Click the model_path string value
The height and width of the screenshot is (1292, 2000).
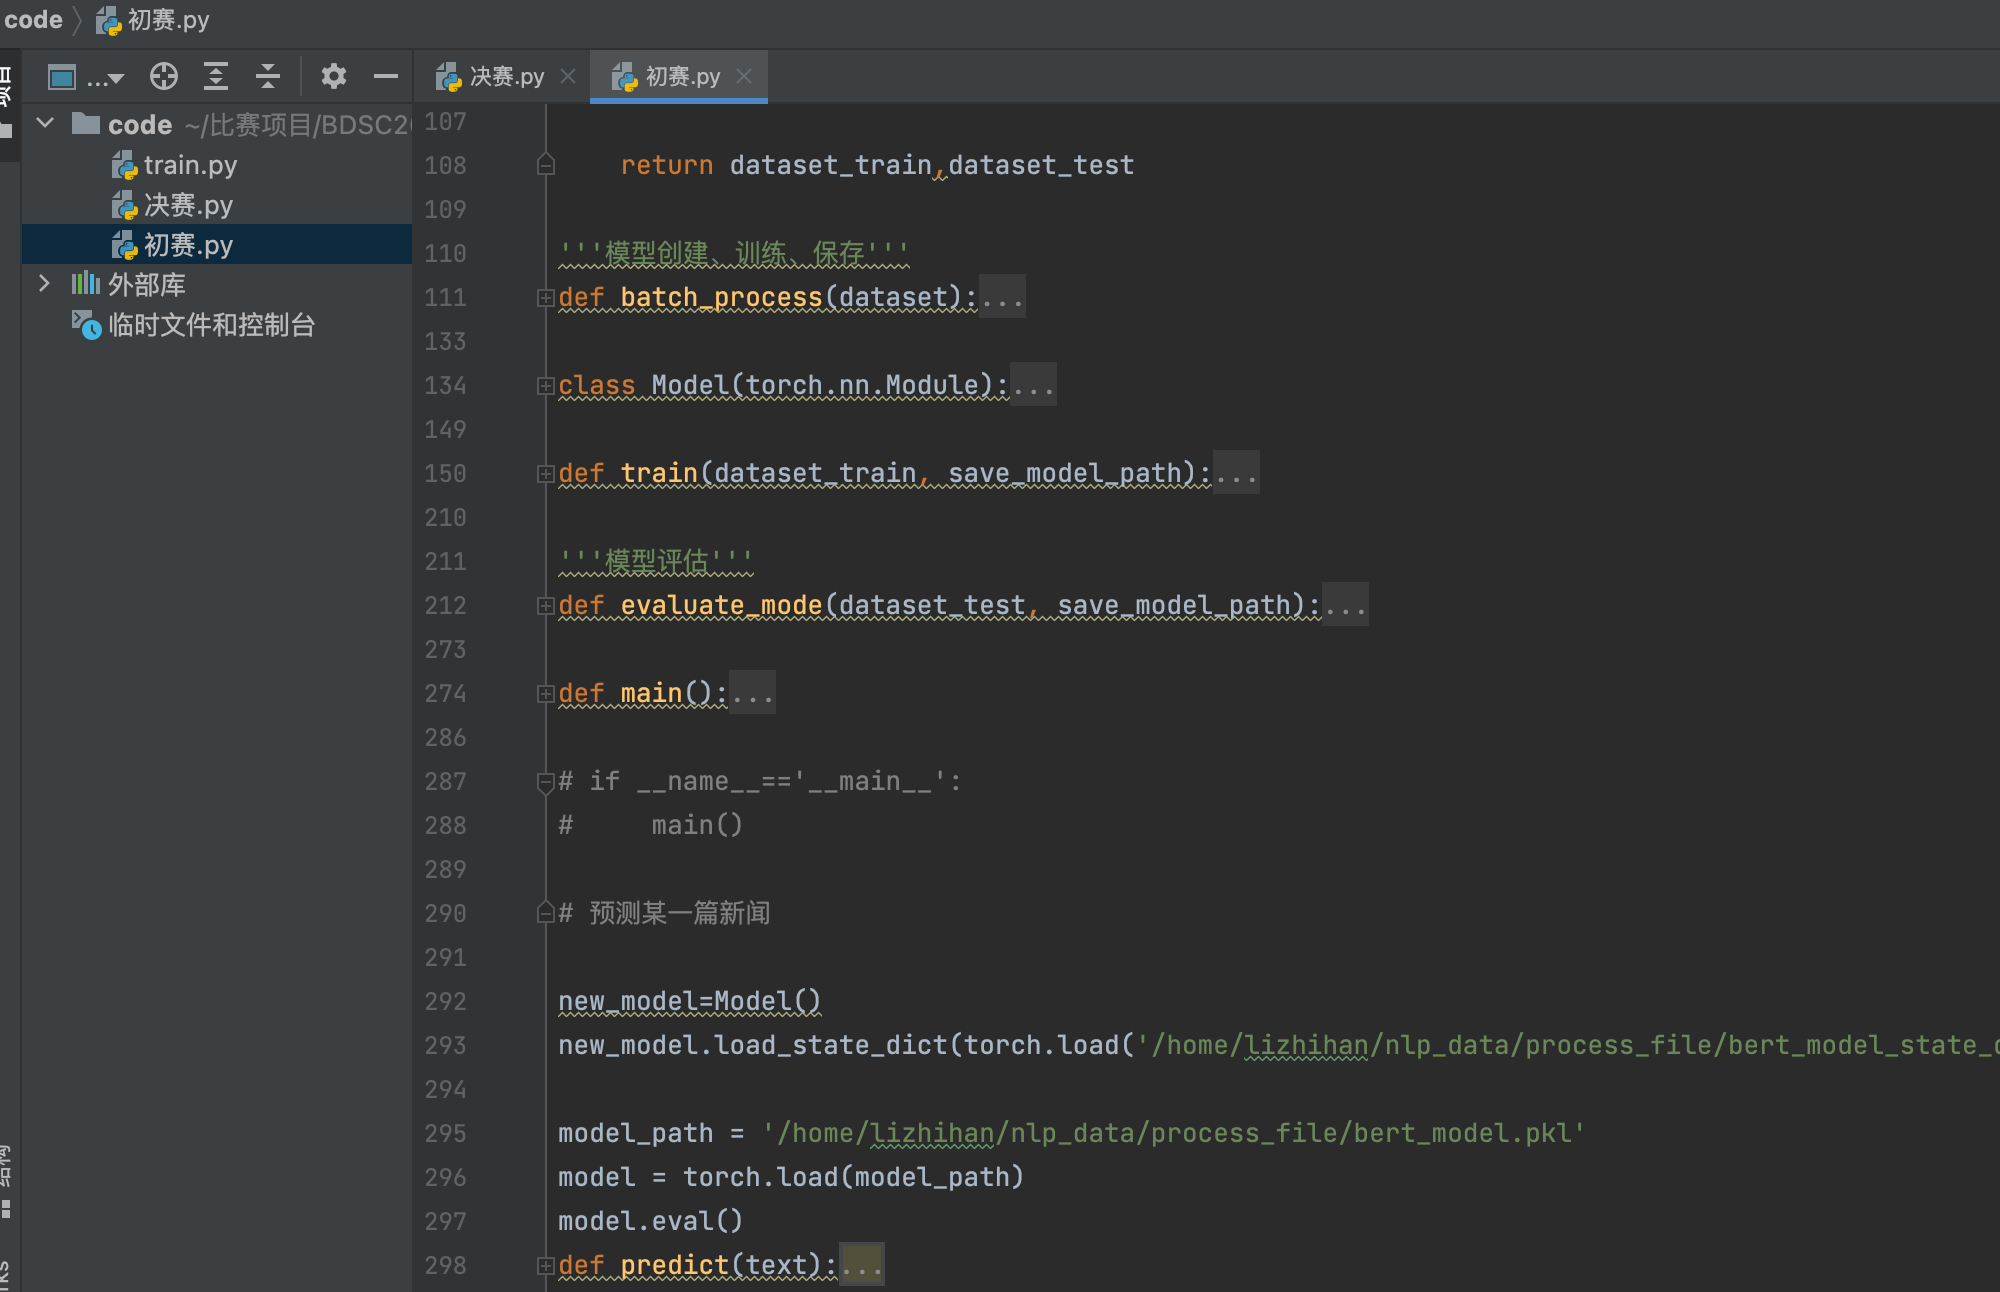[x=1173, y=1133]
